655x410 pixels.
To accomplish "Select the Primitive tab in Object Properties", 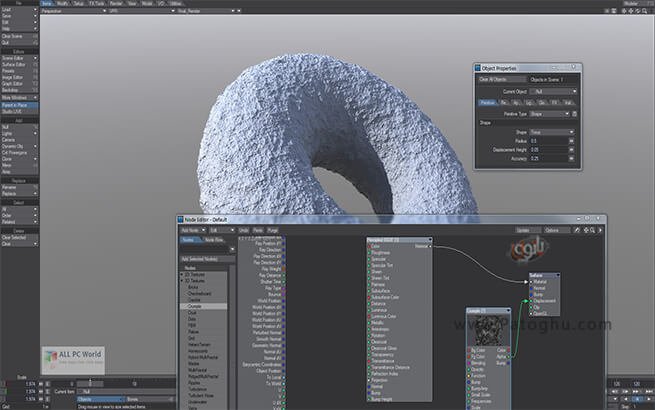I will [488, 101].
